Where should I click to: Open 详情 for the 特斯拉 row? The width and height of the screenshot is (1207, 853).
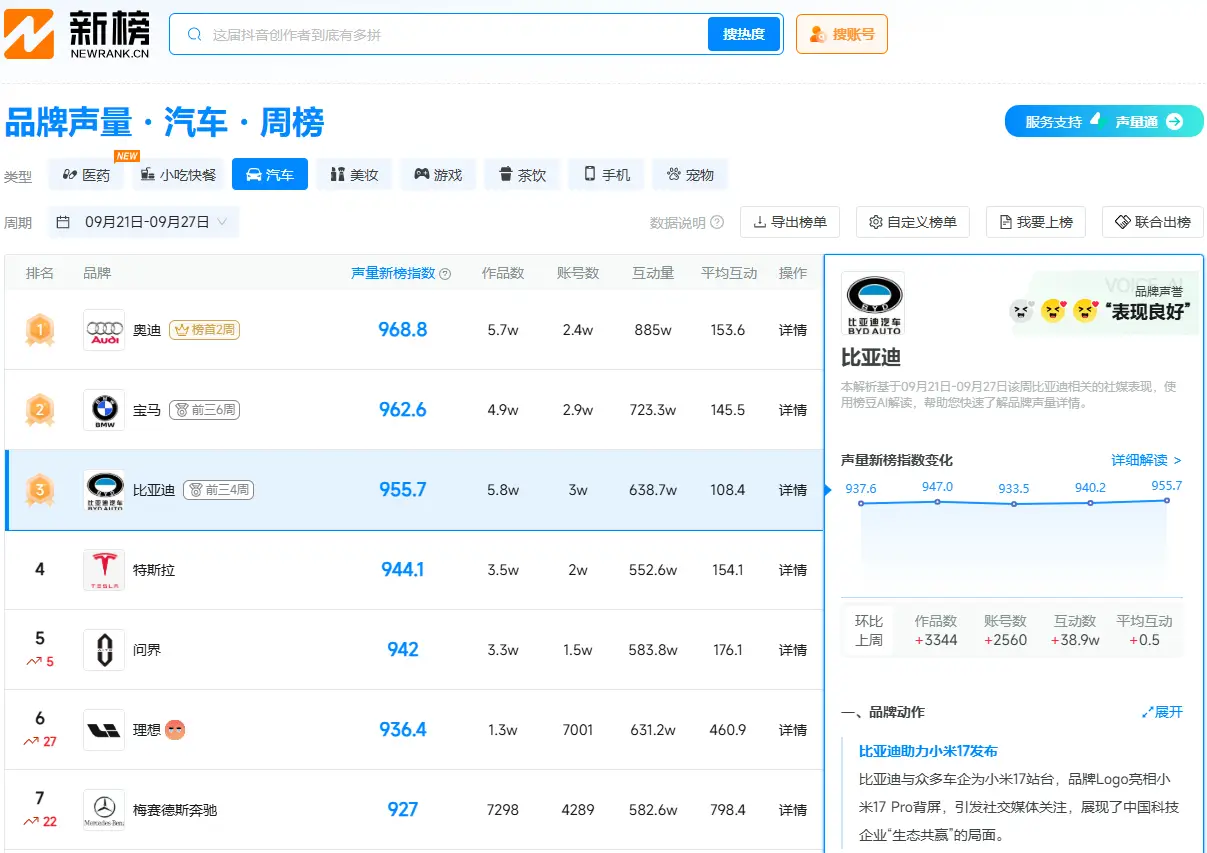coord(792,570)
